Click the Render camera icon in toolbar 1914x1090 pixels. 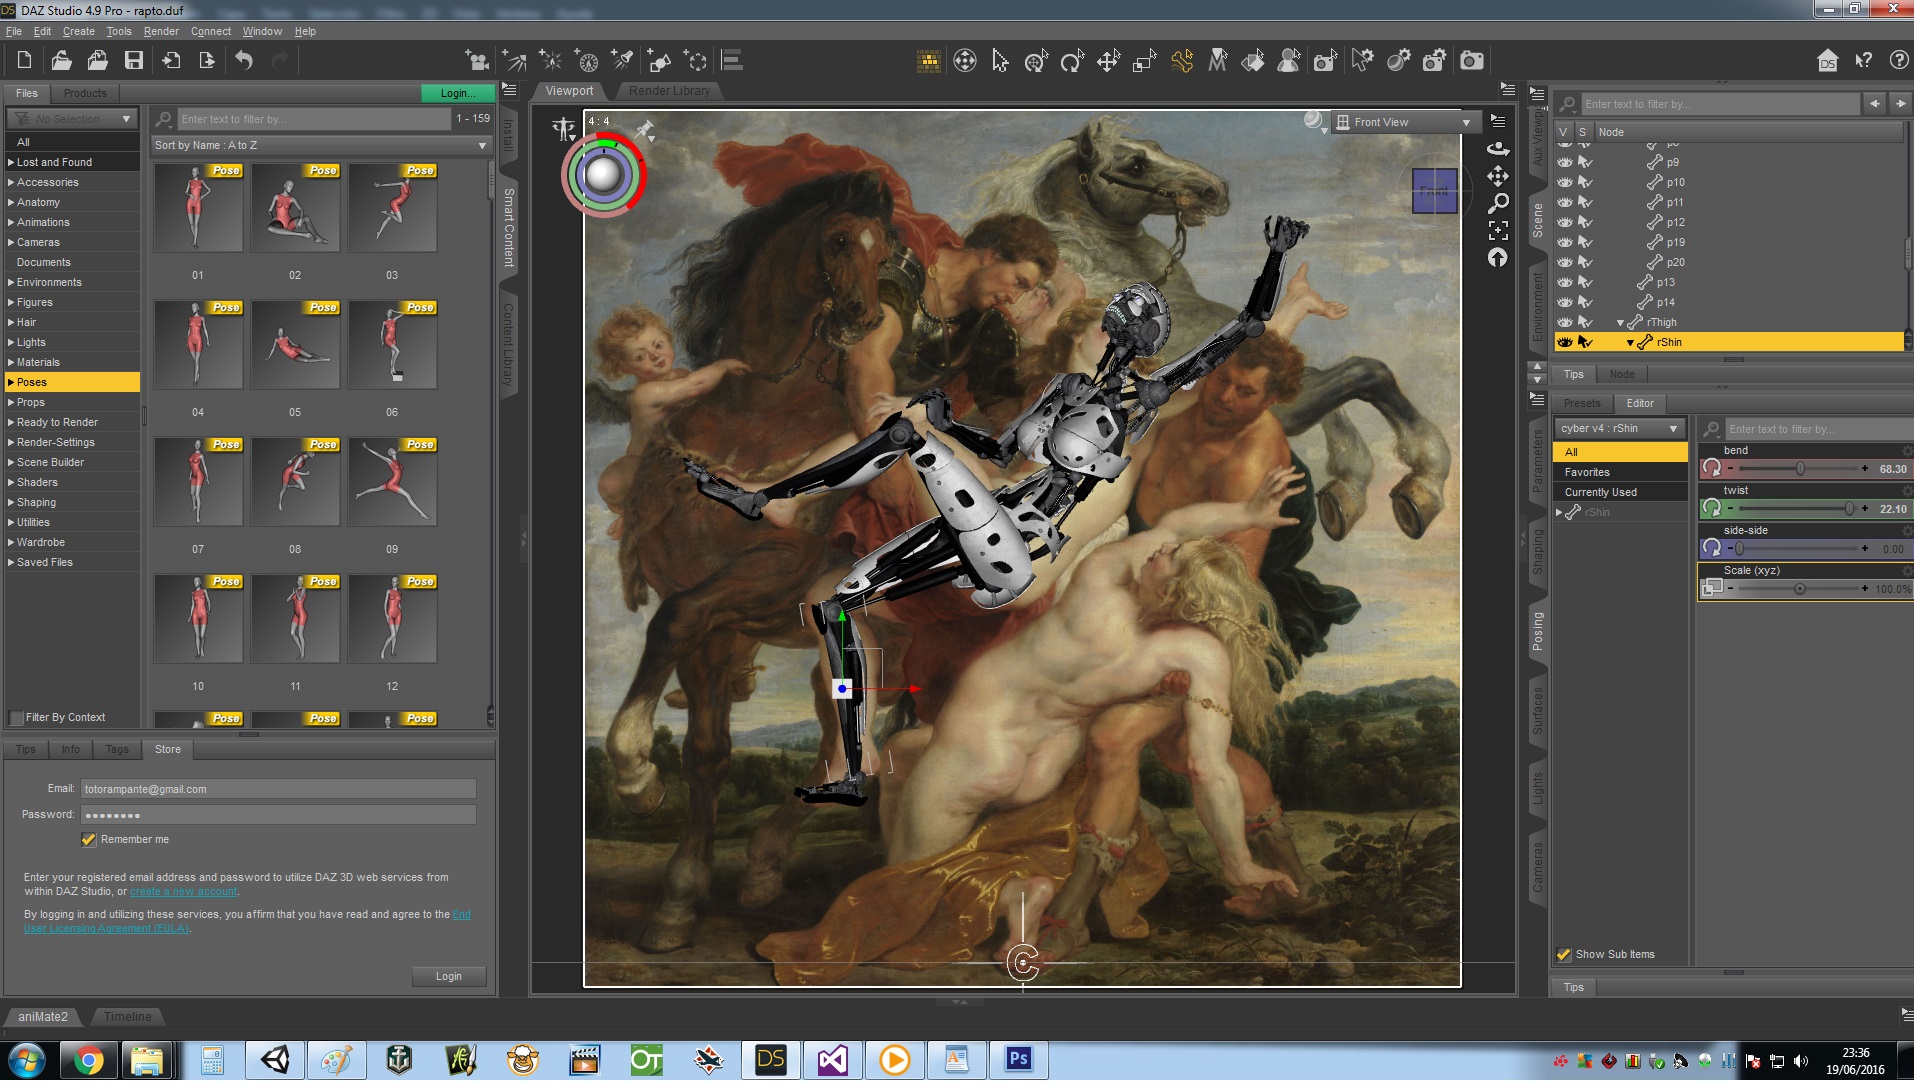coord(1471,62)
